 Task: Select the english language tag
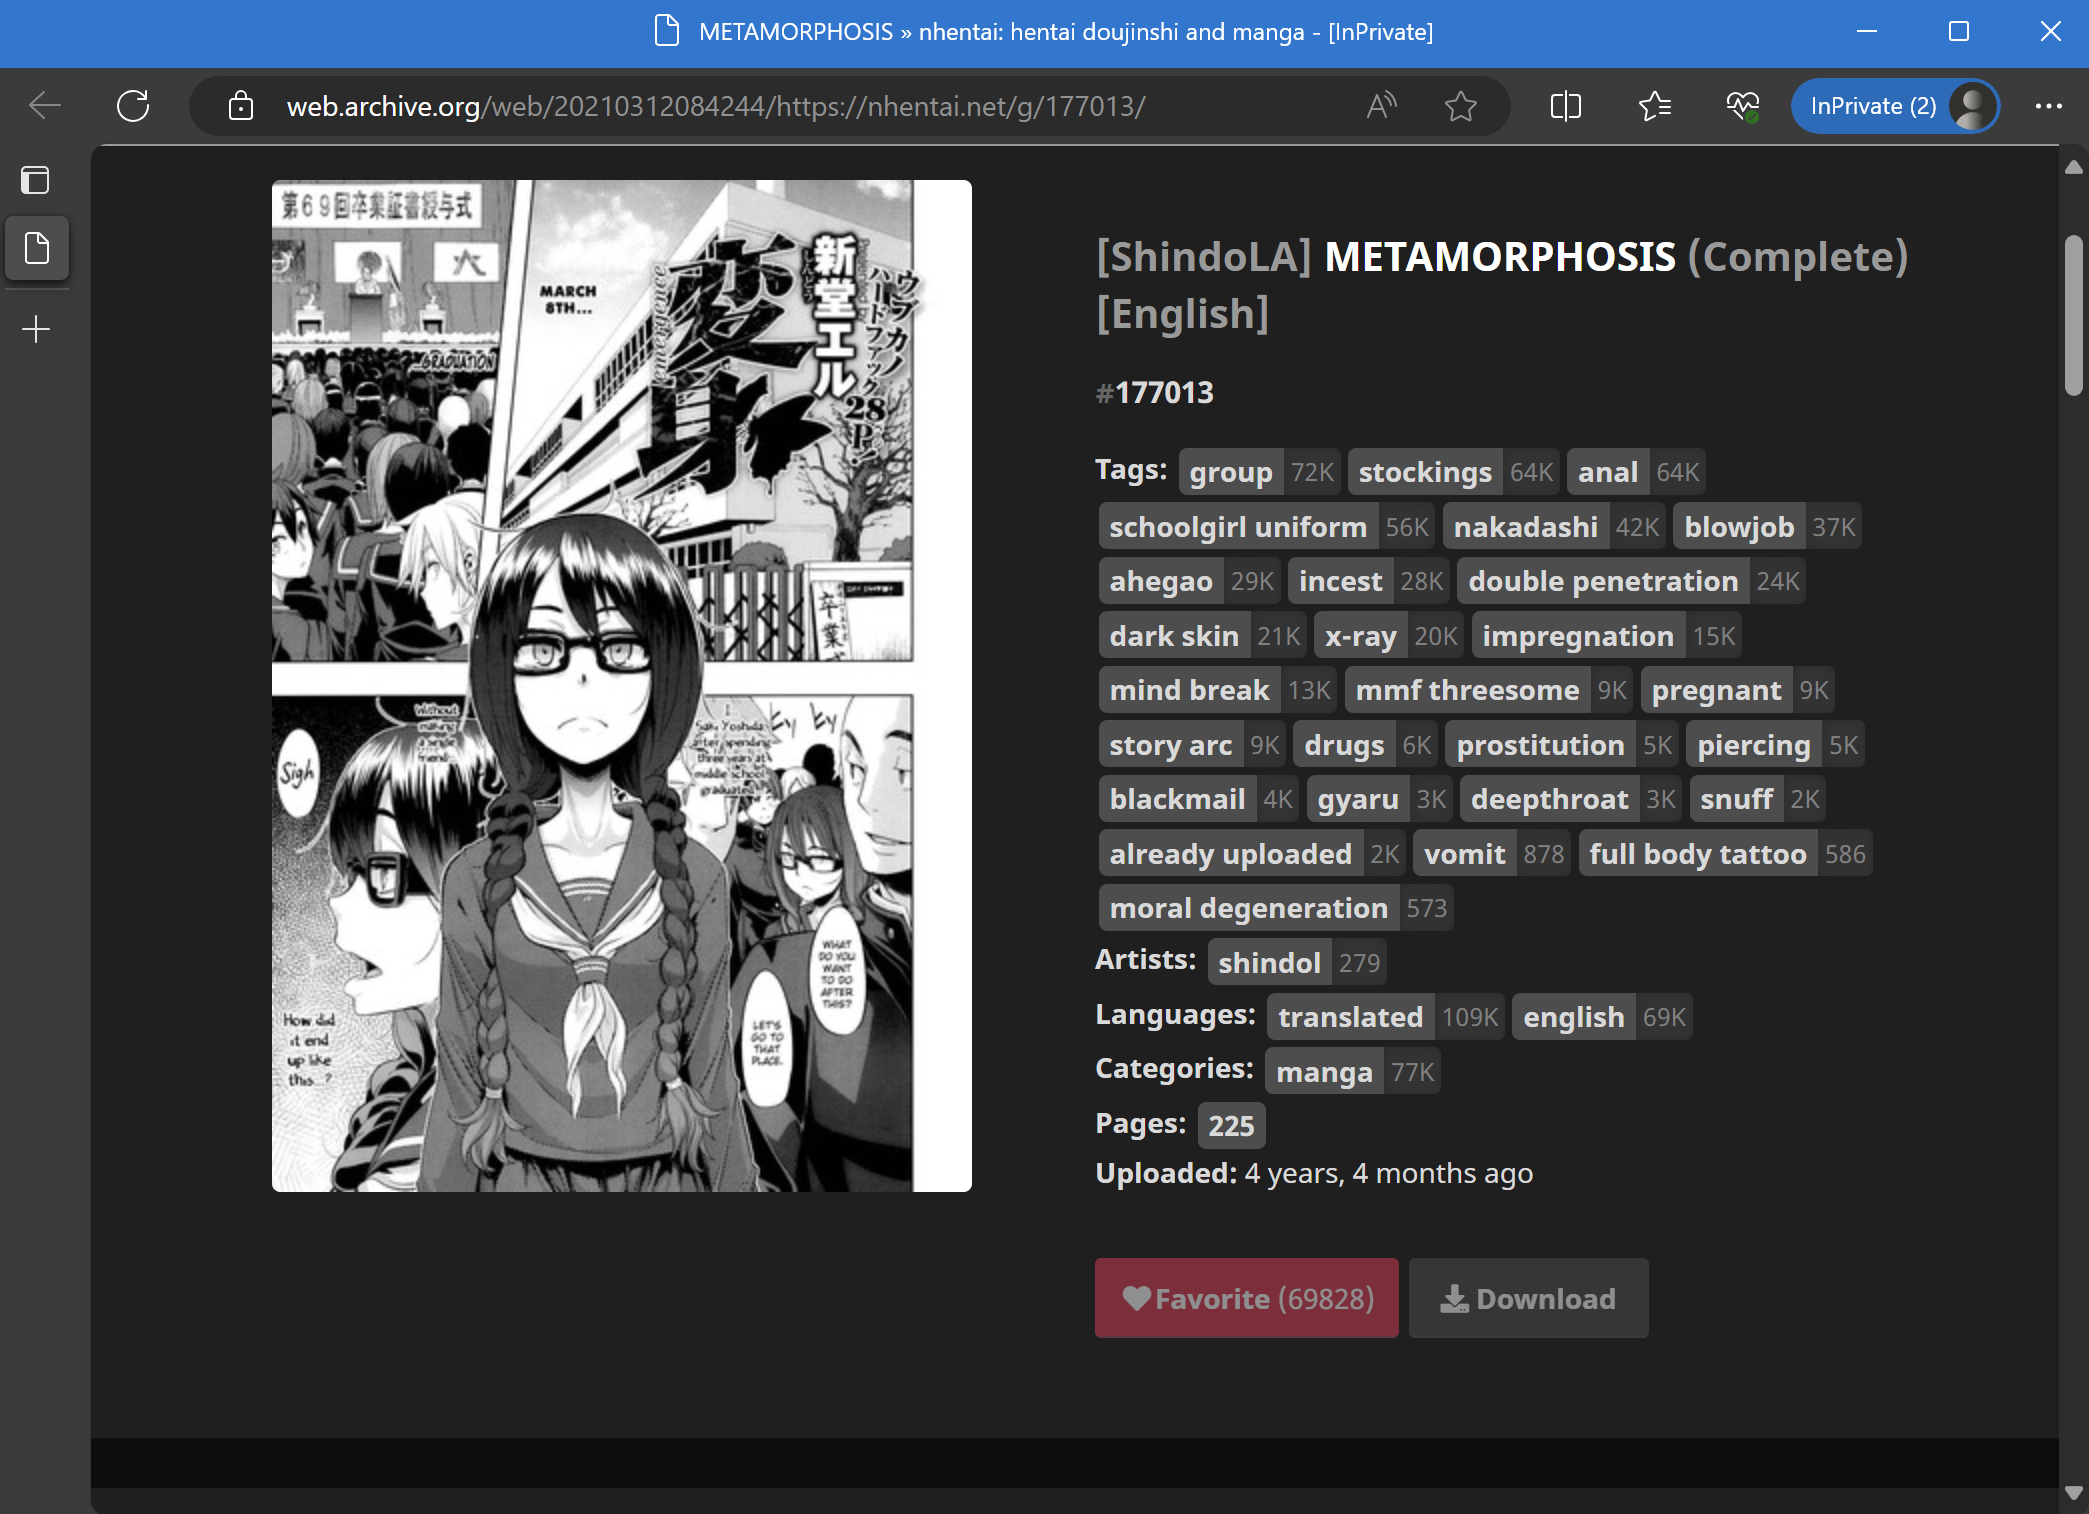coord(1573,1016)
